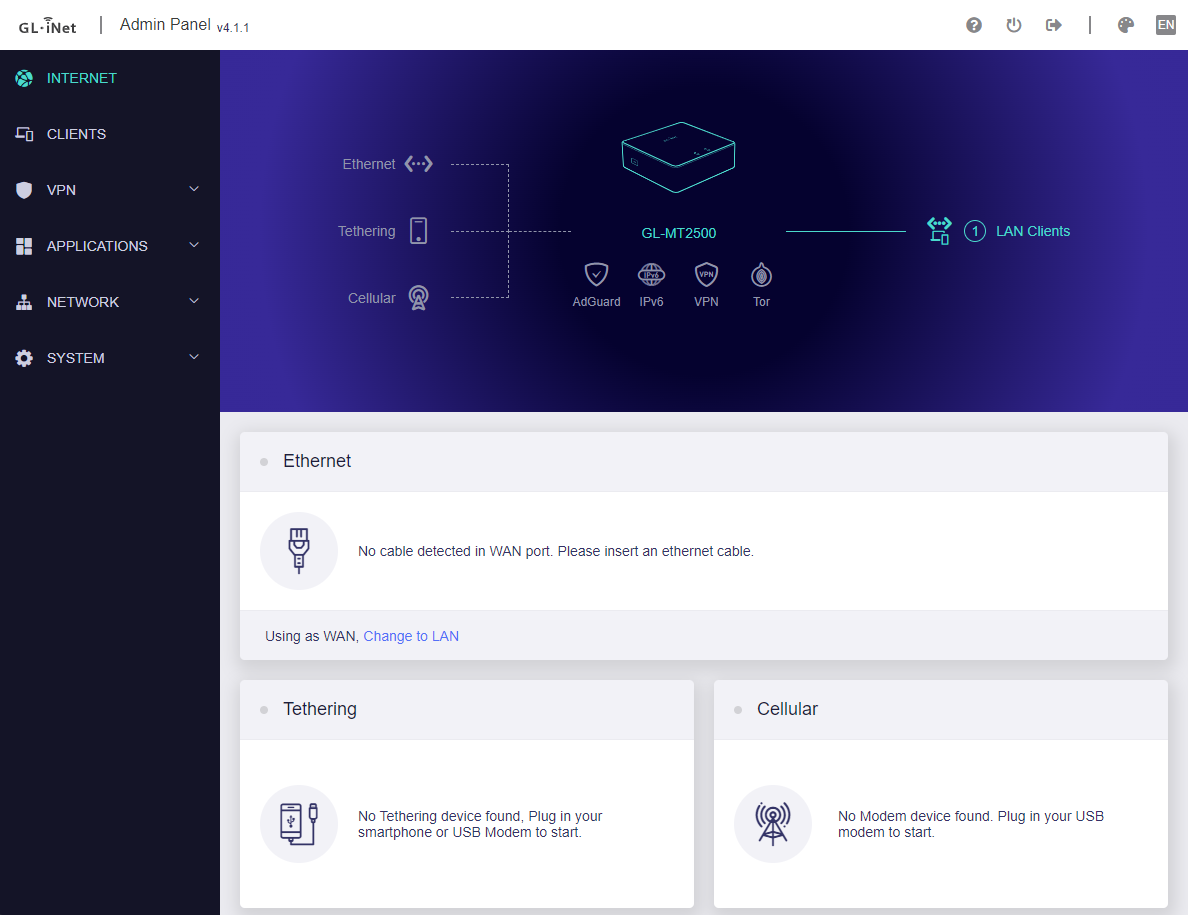This screenshot has width=1188, height=915.
Task: Click the Ethernet card heading
Action: click(x=317, y=461)
